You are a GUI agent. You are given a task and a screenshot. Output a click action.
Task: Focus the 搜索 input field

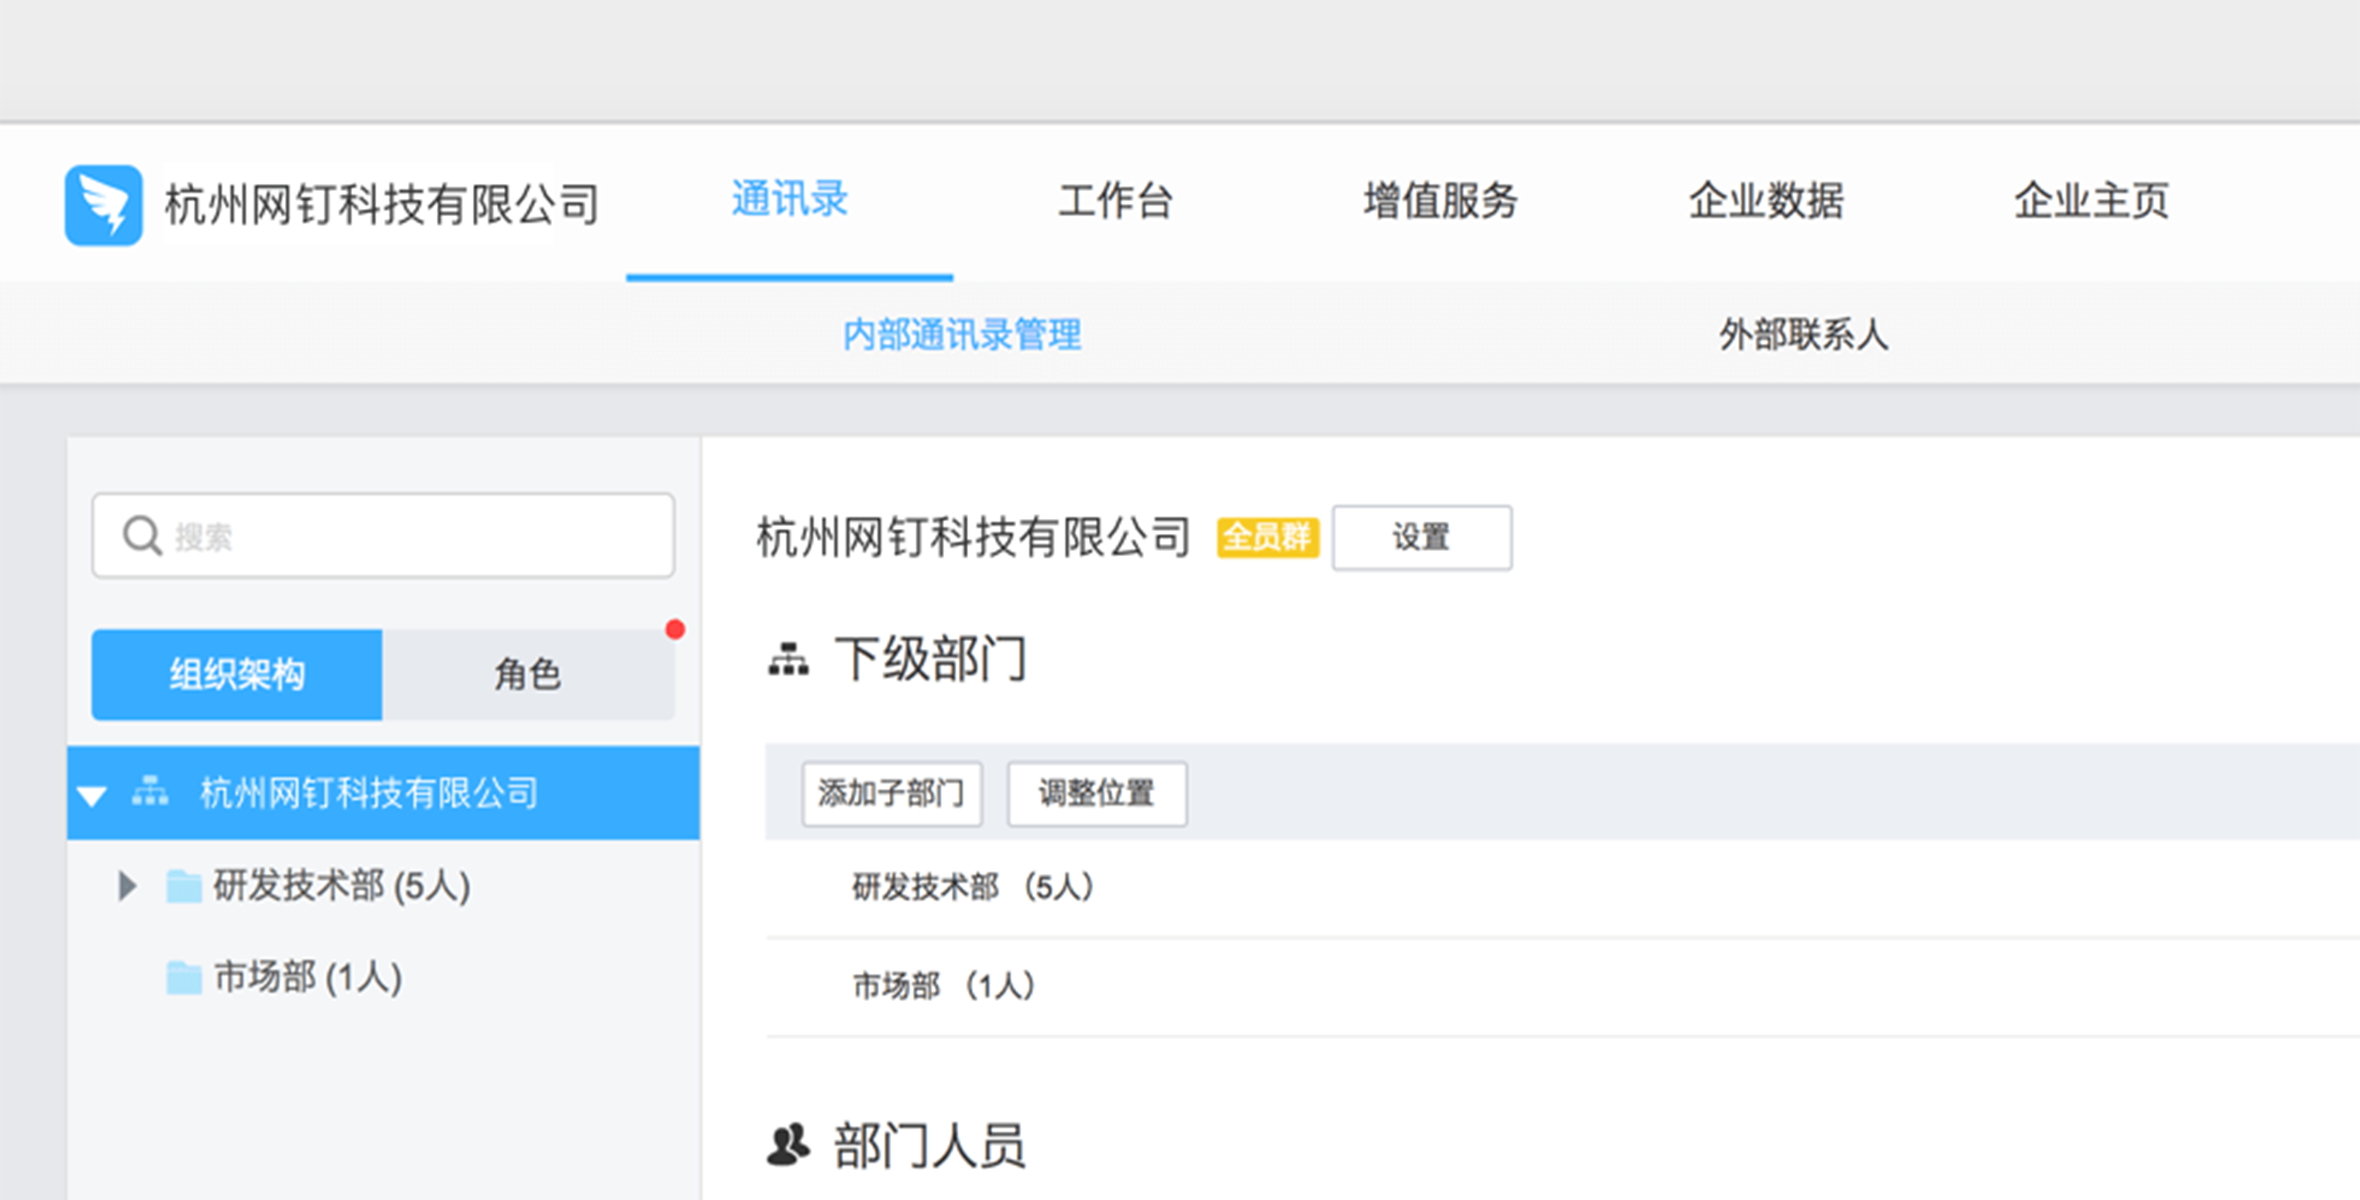(383, 535)
